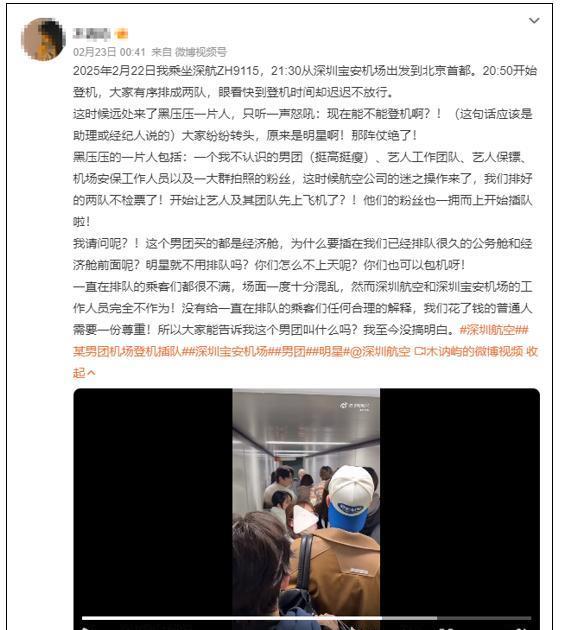This screenshot has height=630, width=563.
Task: Open the blurred username link
Action: pyautogui.click(x=91, y=34)
